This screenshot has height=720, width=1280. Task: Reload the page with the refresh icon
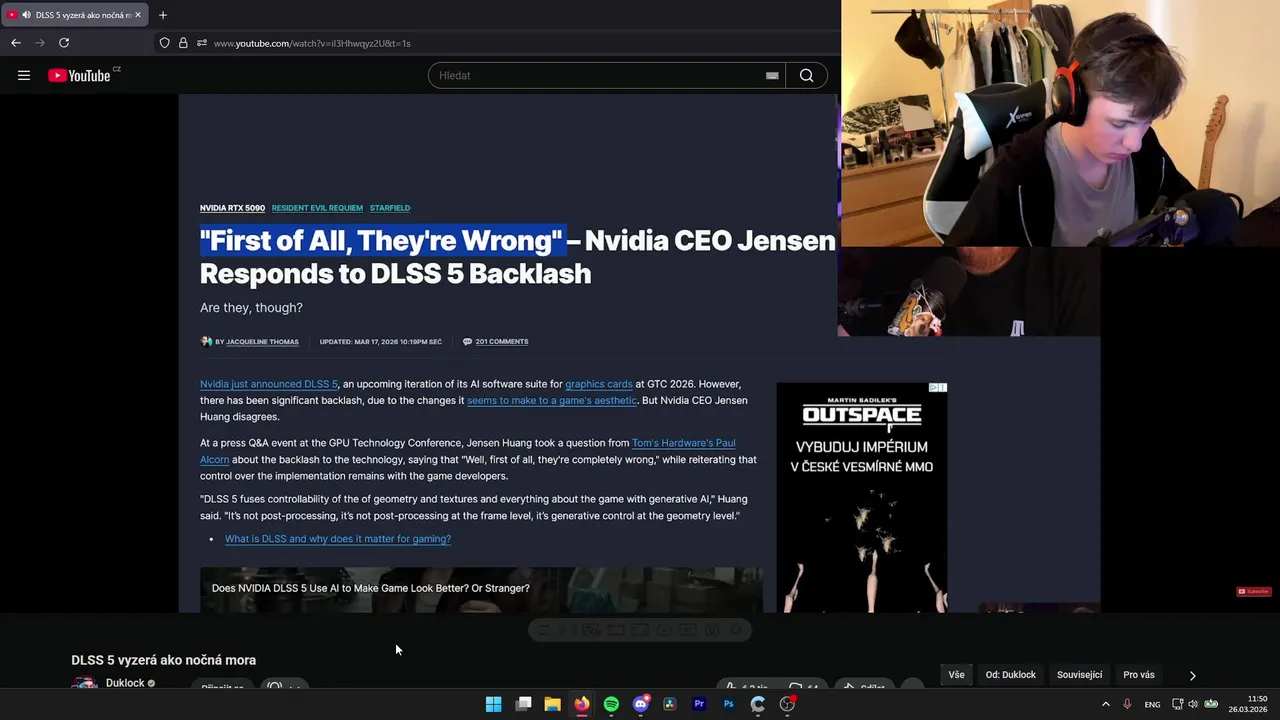click(x=64, y=43)
